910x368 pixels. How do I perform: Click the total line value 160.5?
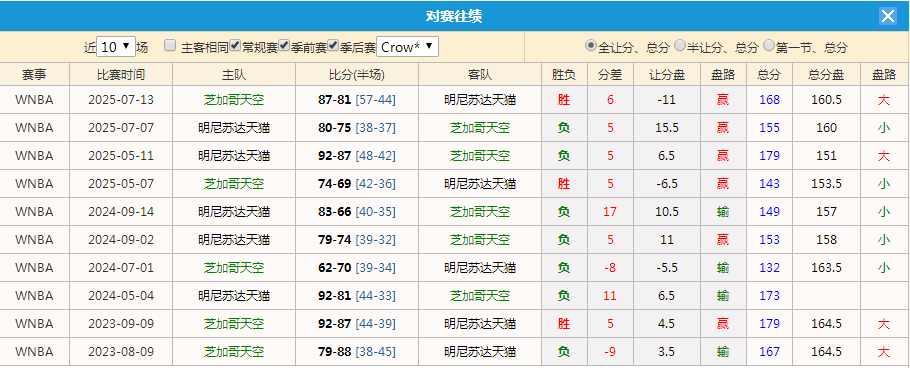click(826, 100)
